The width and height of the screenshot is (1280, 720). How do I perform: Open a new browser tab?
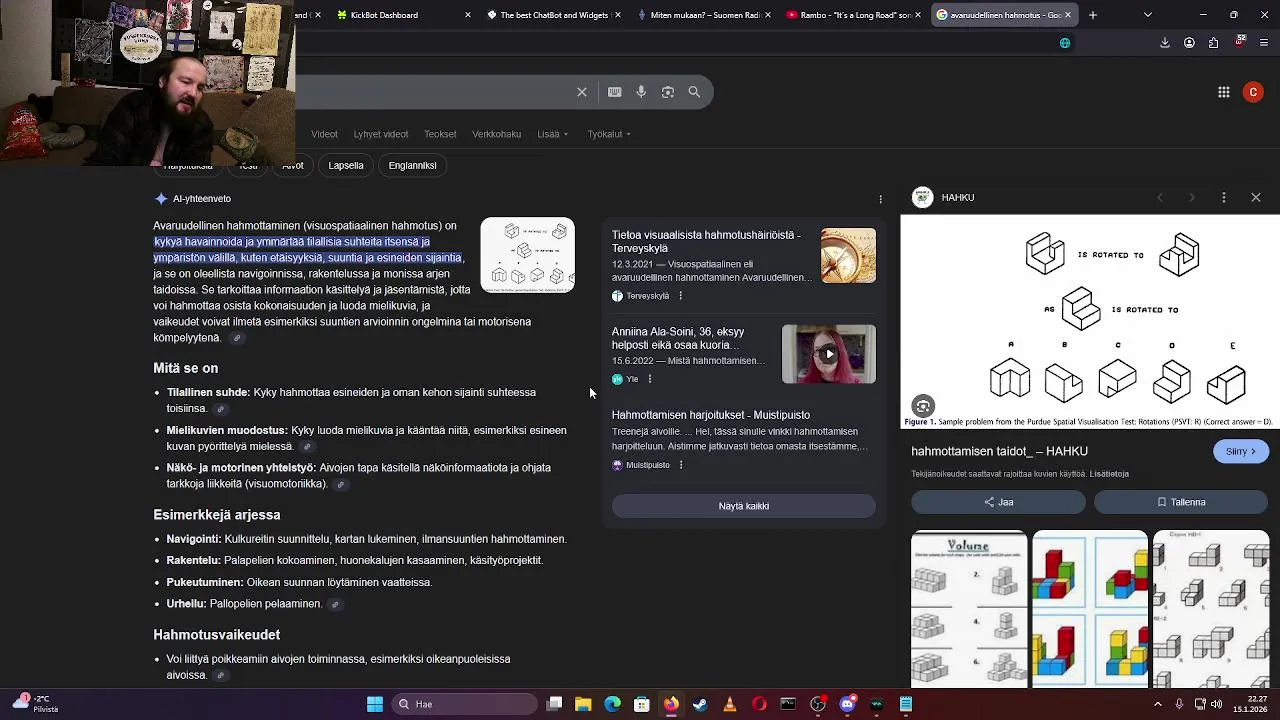point(1093,15)
